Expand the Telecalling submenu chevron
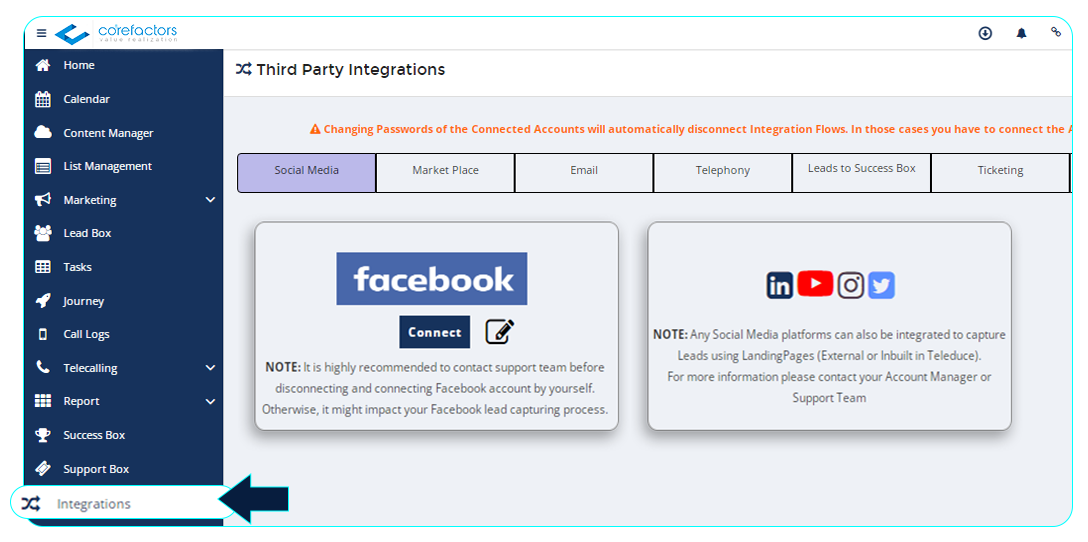1088x542 pixels. [211, 368]
